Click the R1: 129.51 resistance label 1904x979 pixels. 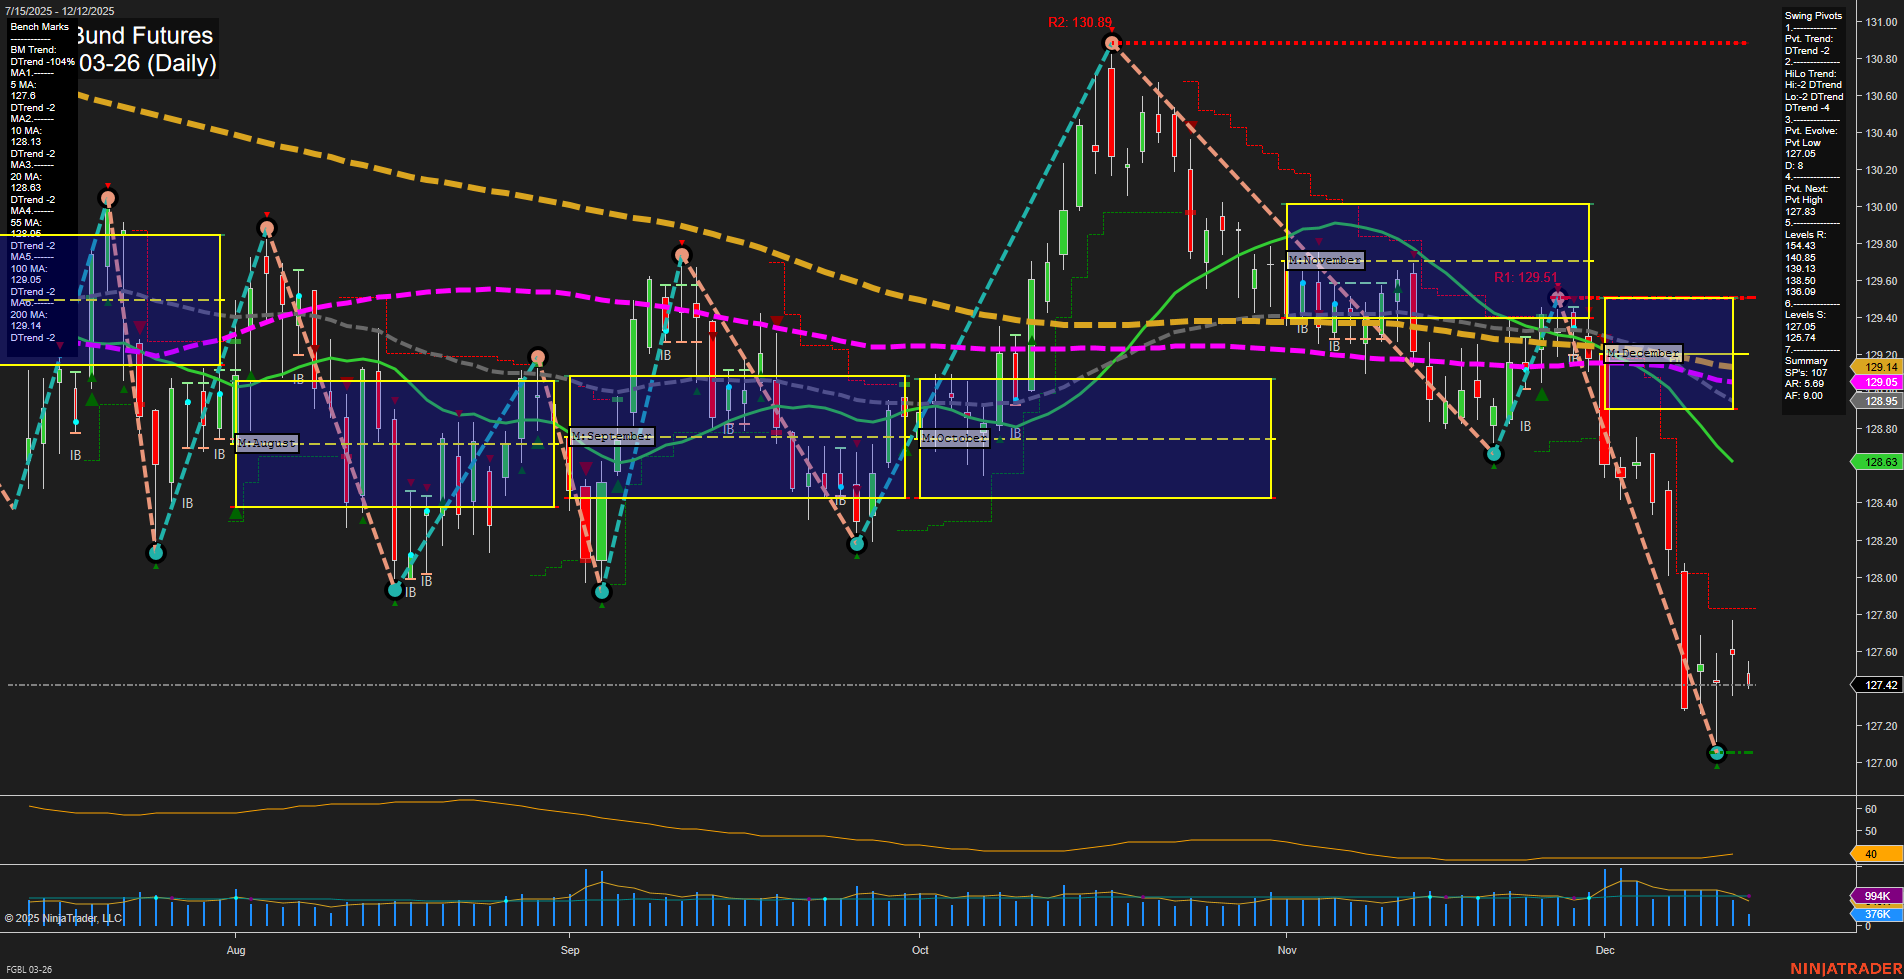1524,278
